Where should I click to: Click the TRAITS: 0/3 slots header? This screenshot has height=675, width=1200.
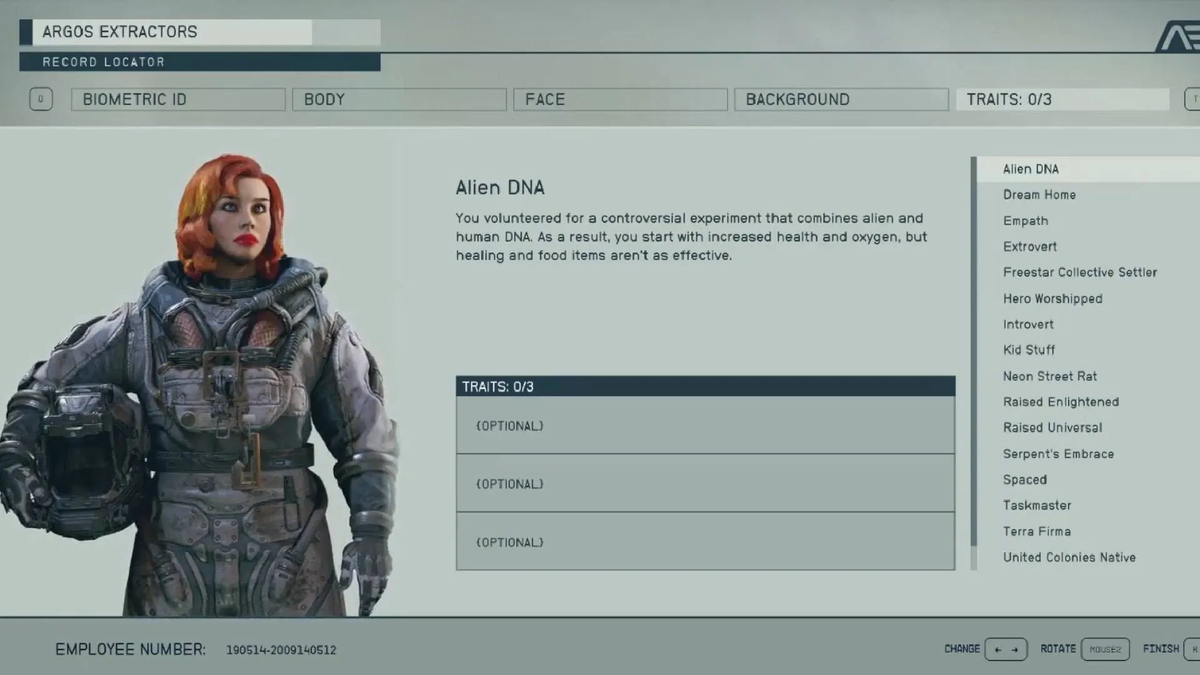(x=706, y=386)
